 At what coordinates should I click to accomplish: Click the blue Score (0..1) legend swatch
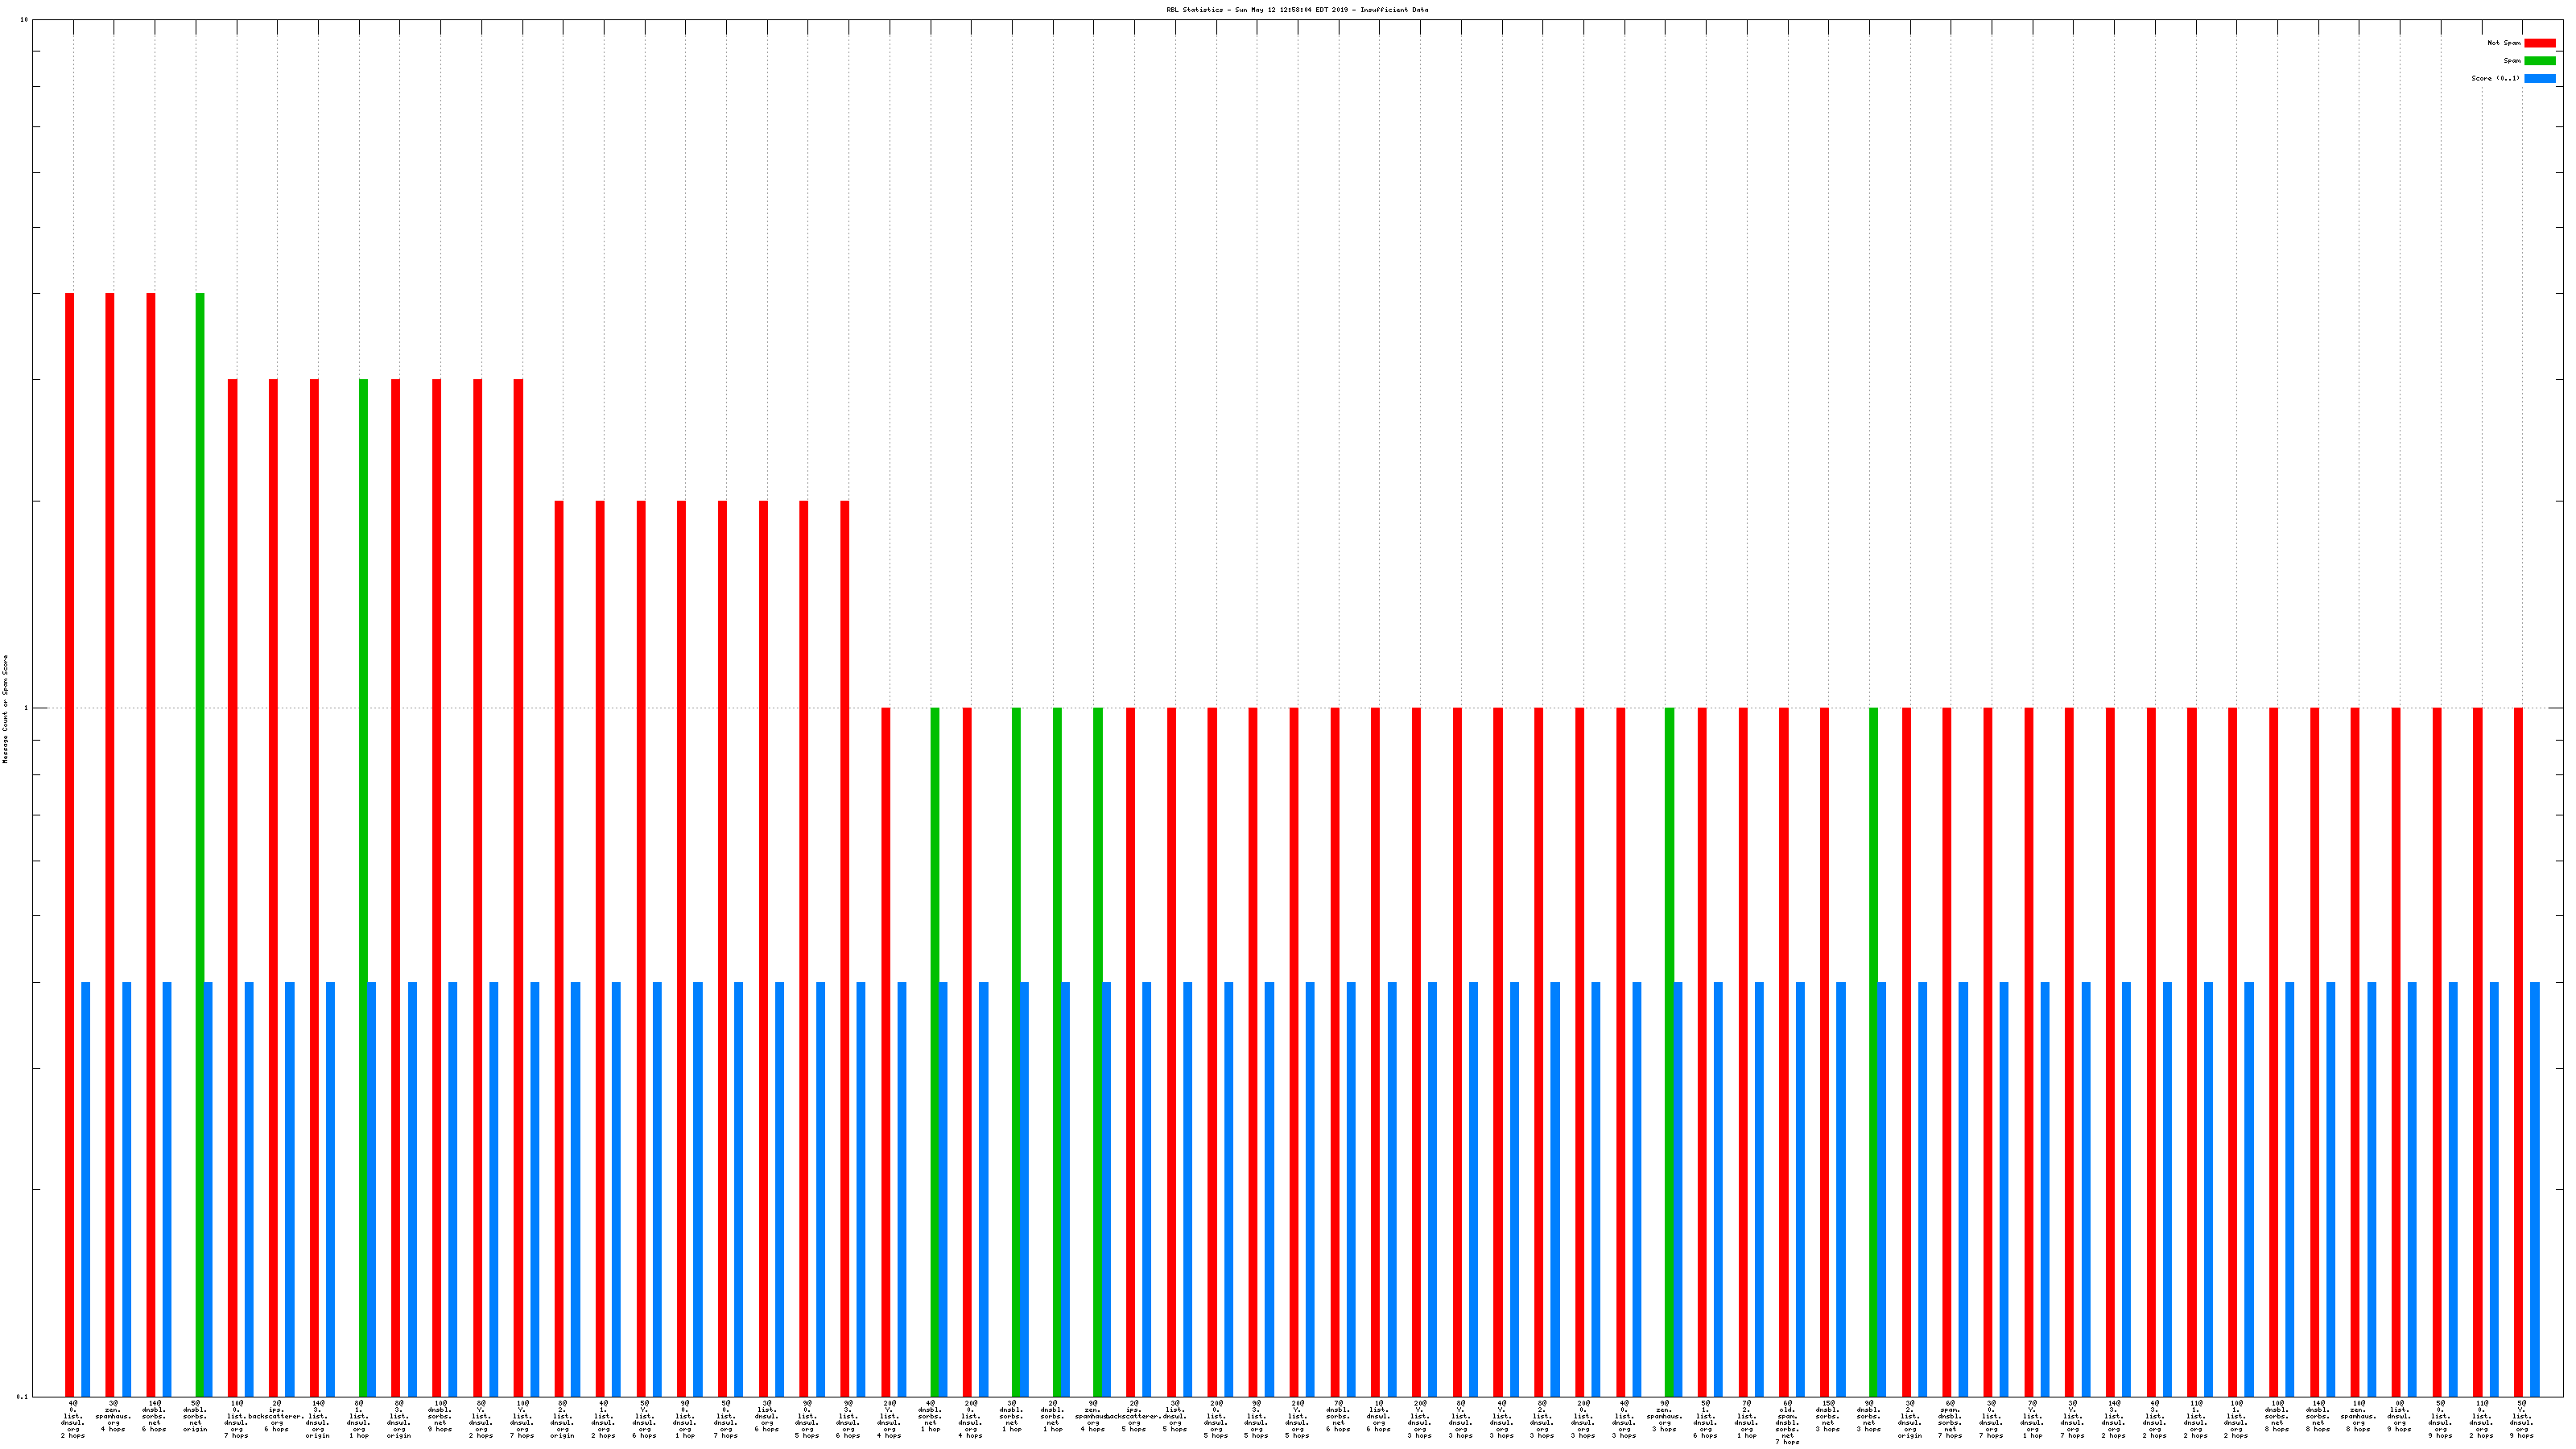[x=2539, y=78]
